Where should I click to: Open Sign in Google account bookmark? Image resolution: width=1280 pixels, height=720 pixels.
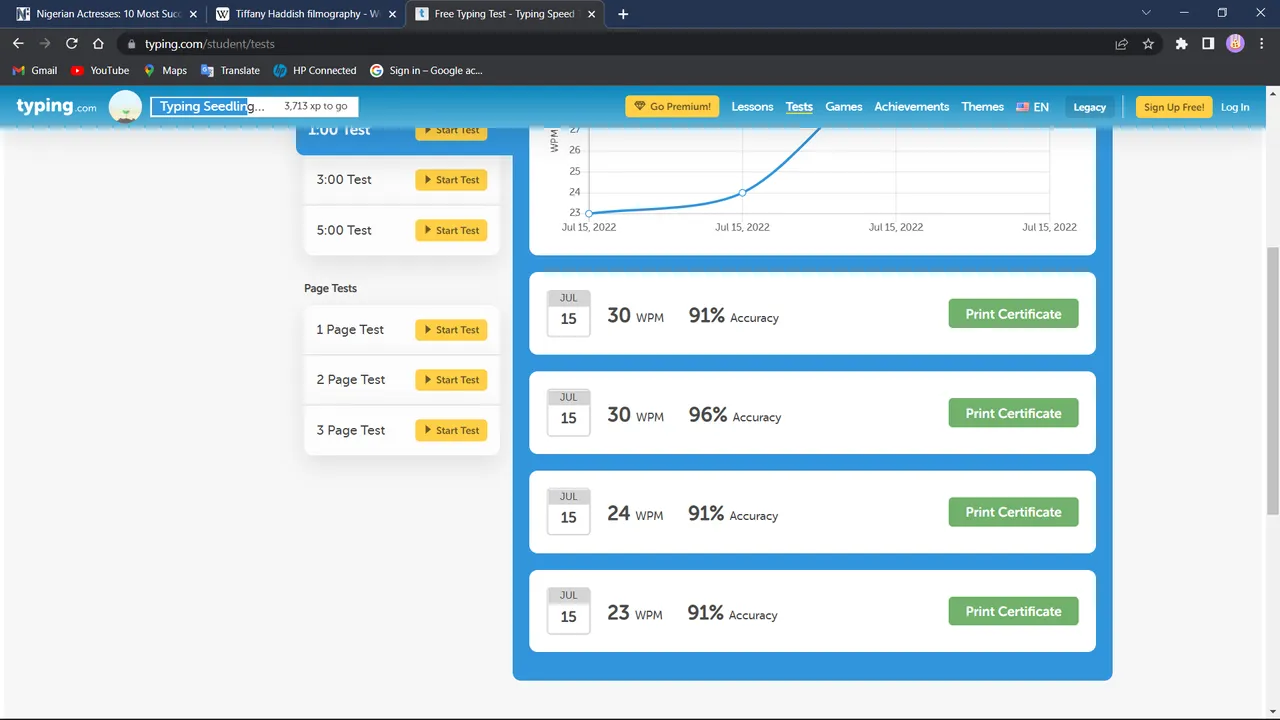point(426,71)
